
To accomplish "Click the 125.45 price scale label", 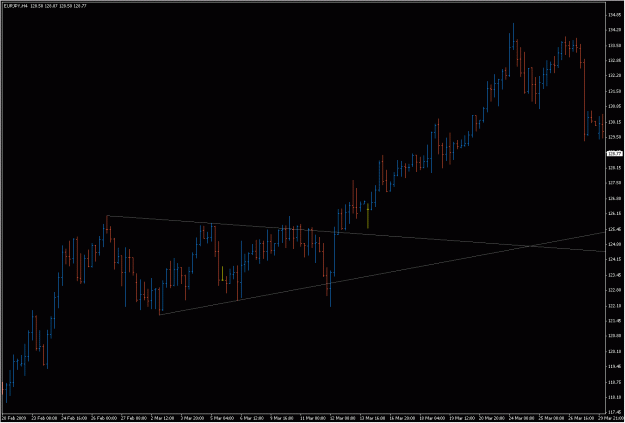I will pos(614,229).
